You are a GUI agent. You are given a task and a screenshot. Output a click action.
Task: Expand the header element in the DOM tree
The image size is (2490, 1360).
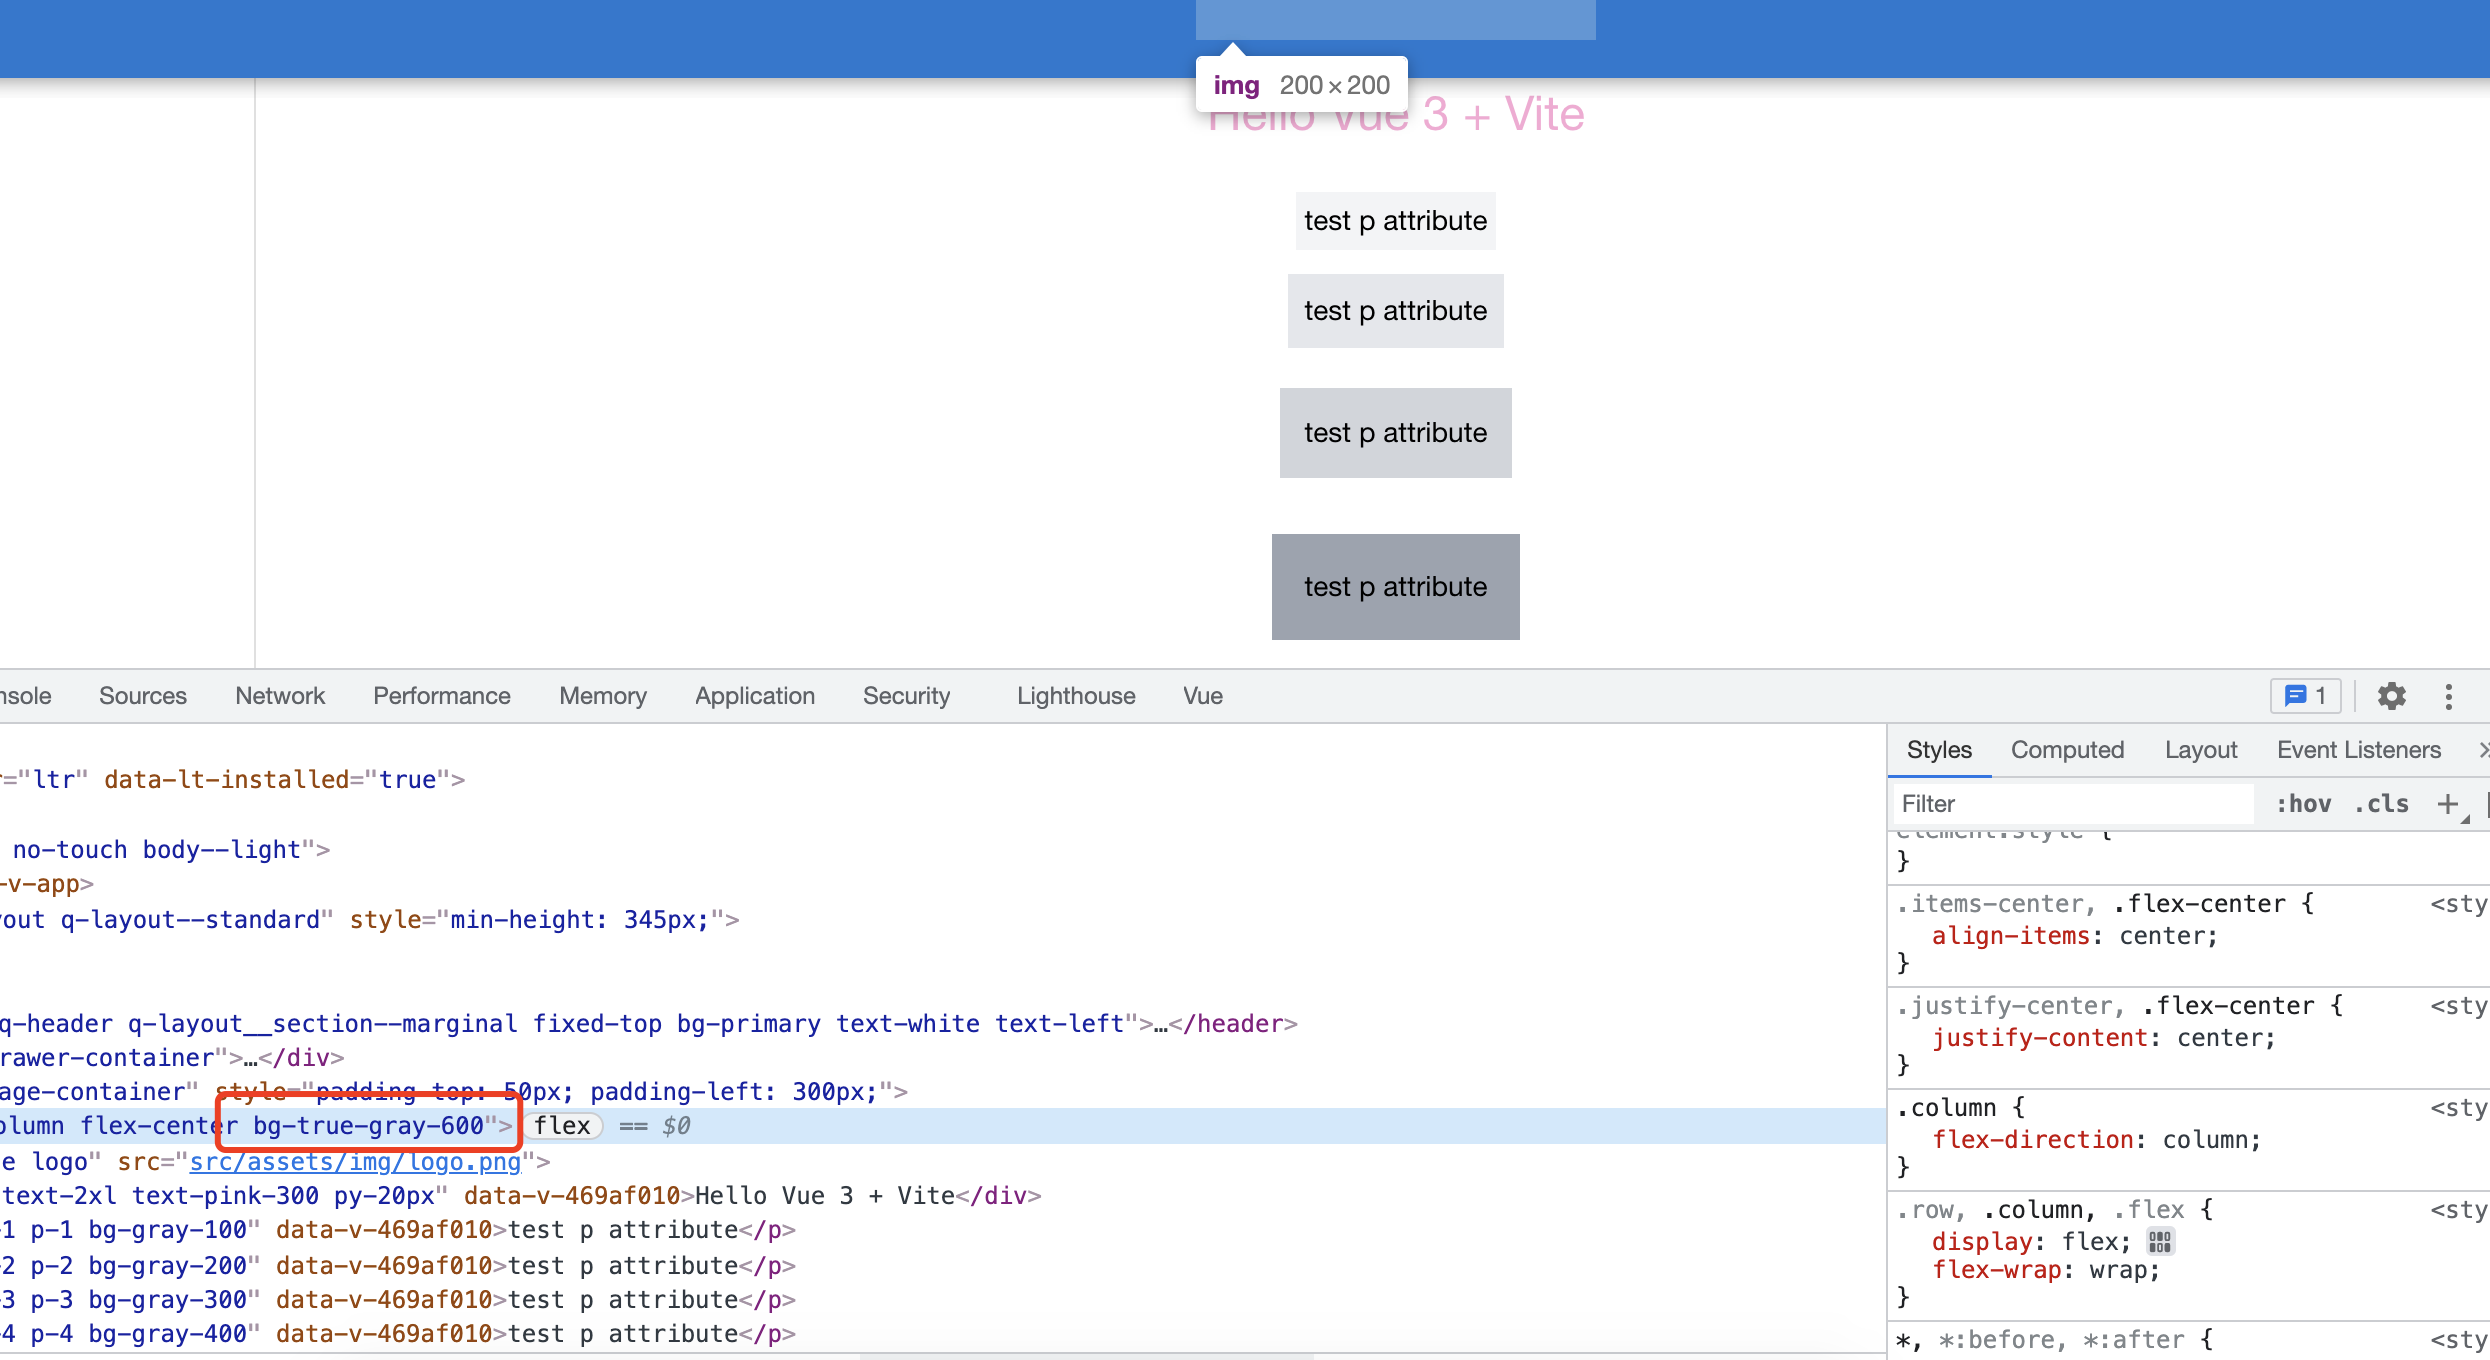point(1160,1023)
